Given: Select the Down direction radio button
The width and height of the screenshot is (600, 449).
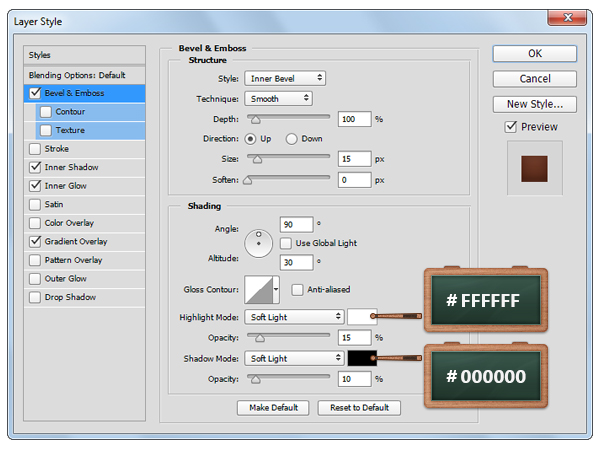Looking at the screenshot, I should pos(292,138).
